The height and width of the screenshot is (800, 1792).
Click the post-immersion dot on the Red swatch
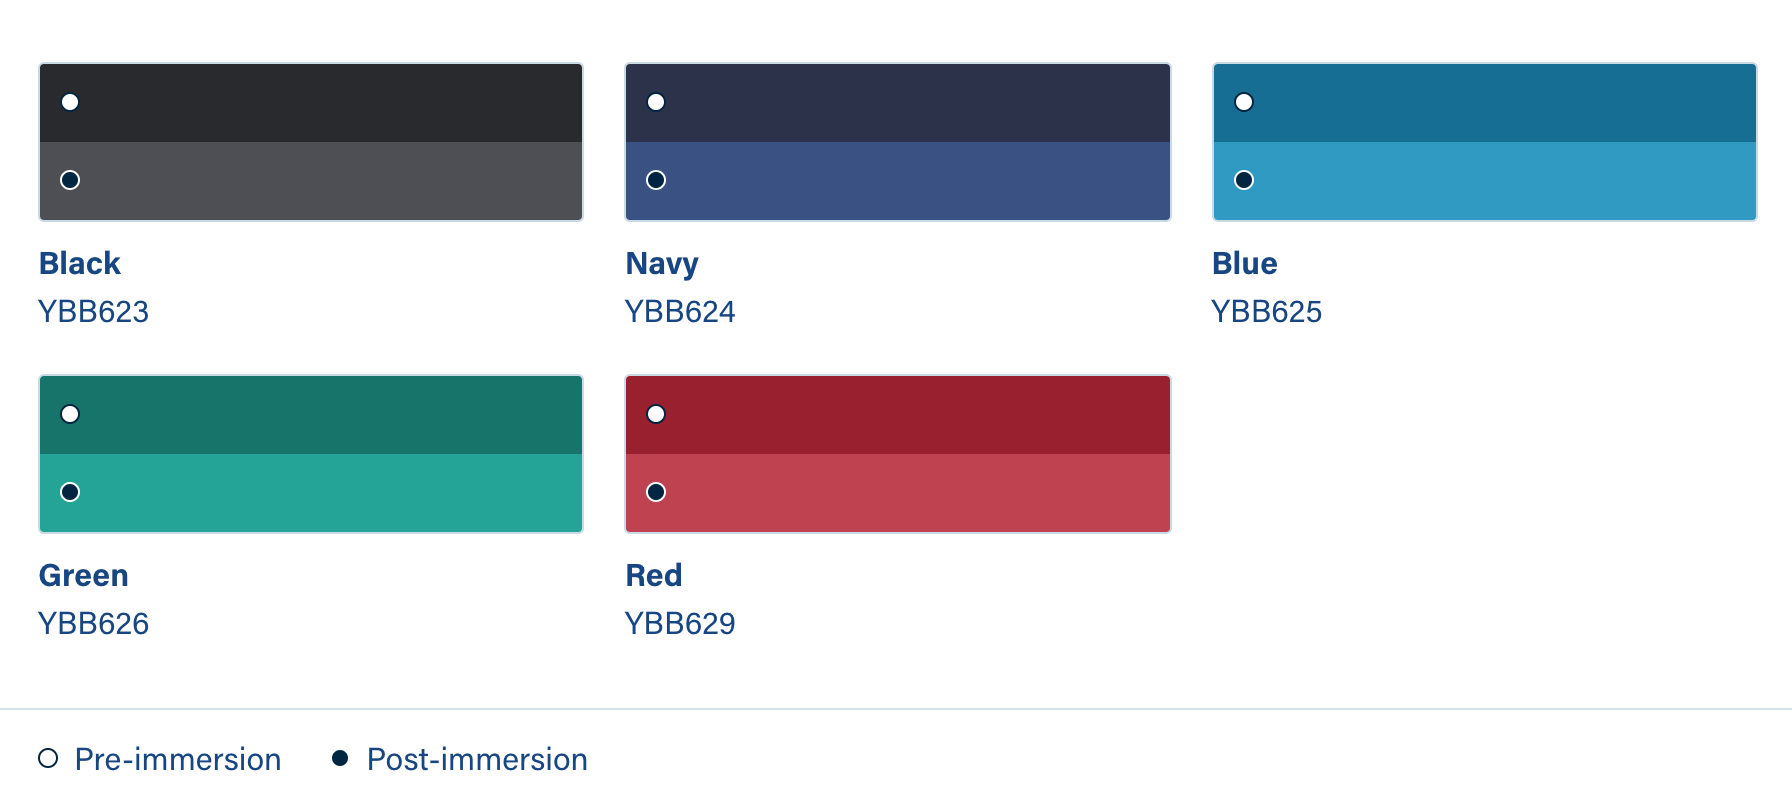pyautogui.click(x=656, y=492)
